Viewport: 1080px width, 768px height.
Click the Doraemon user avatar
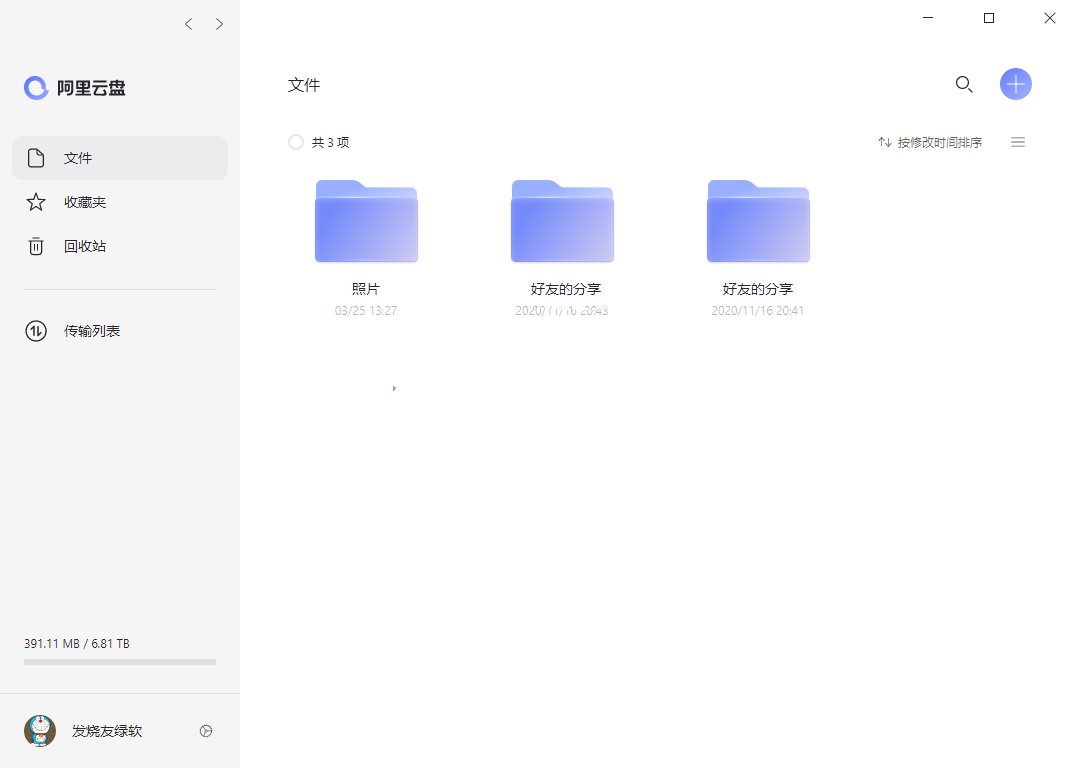pos(40,731)
